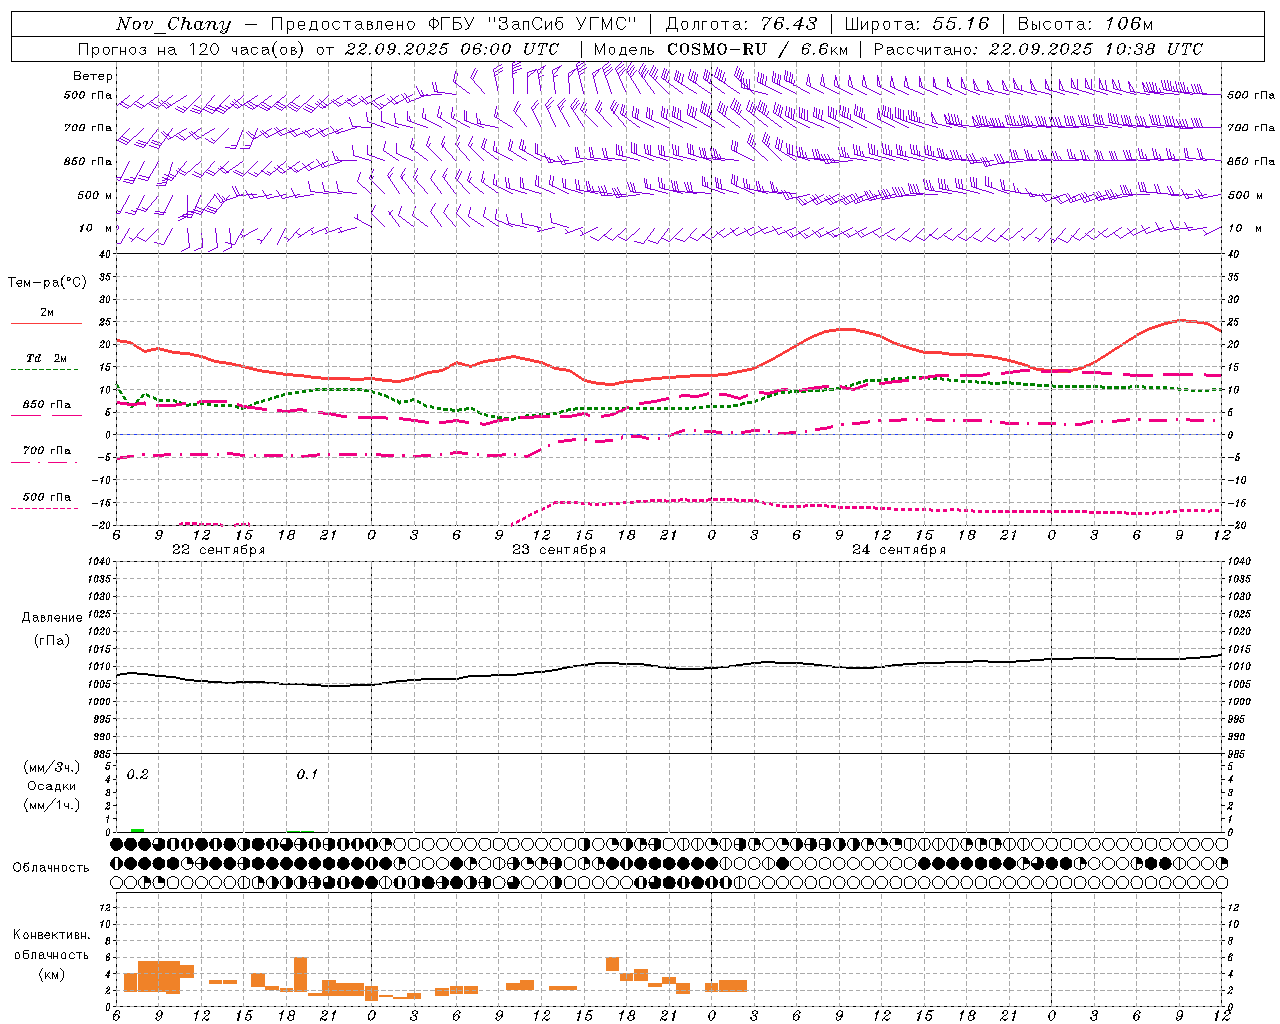Click the 'Широта: 55.16' latitude field
The height and width of the screenshot is (1024, 1280).
(917, 24)
